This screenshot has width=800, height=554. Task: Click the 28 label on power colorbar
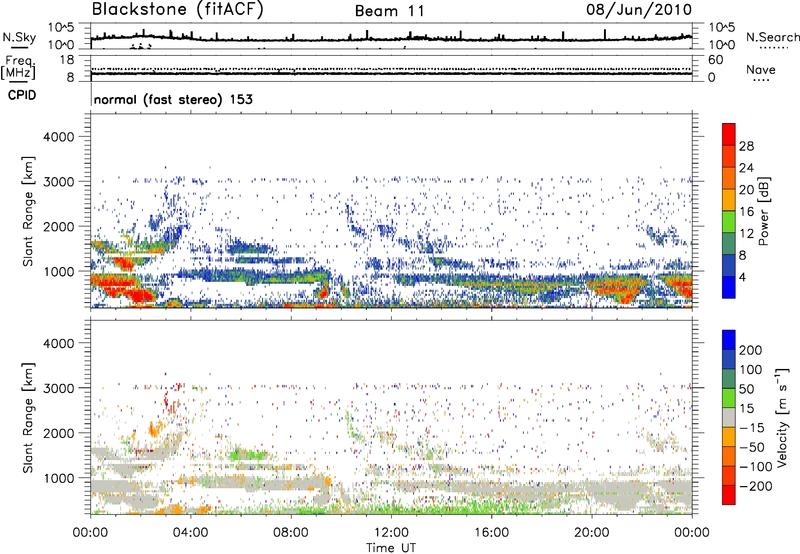coord(746,146)
